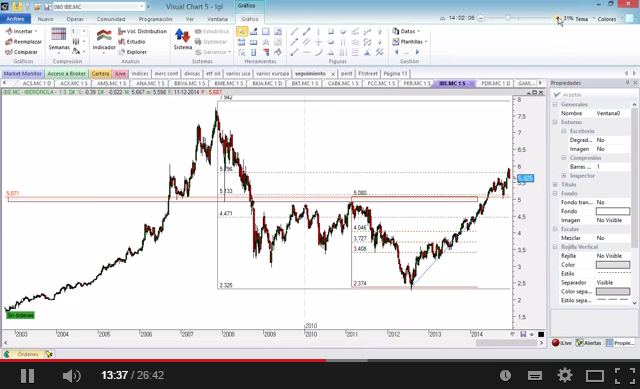Pick the Rejilla Color swatch
Screen dimensions: 640x389
(x=613, y=265)
